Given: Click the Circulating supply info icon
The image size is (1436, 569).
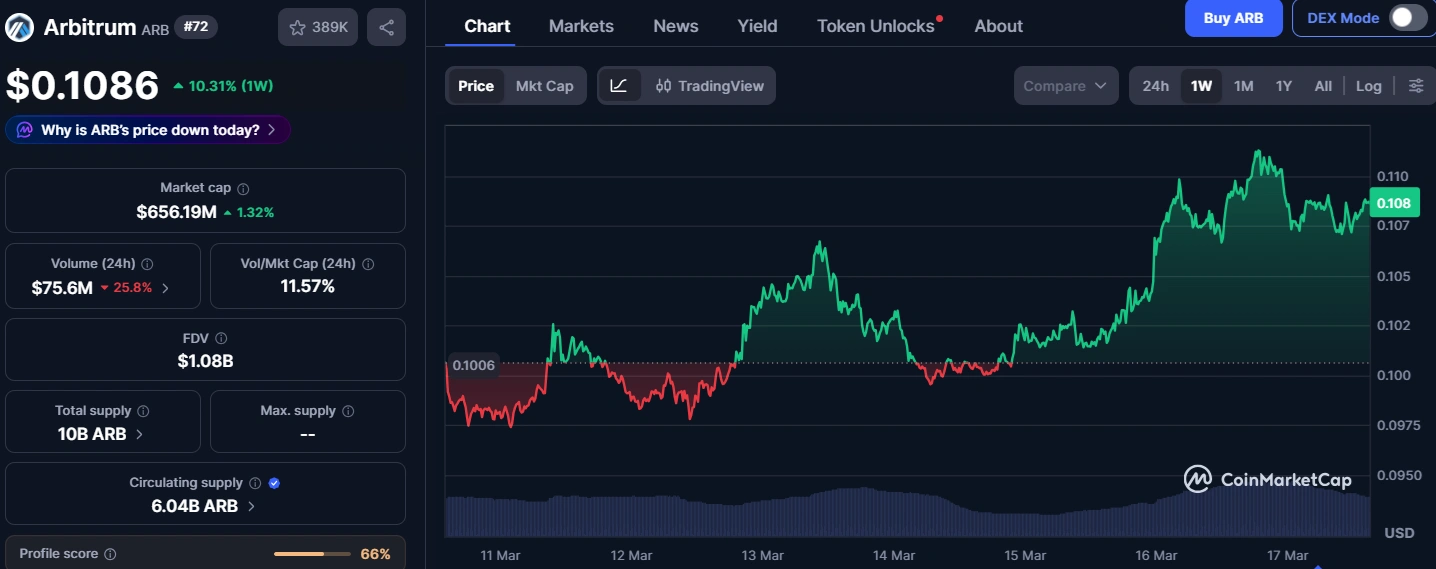Looking at the screenshot, I should click(x=255, y=483).
